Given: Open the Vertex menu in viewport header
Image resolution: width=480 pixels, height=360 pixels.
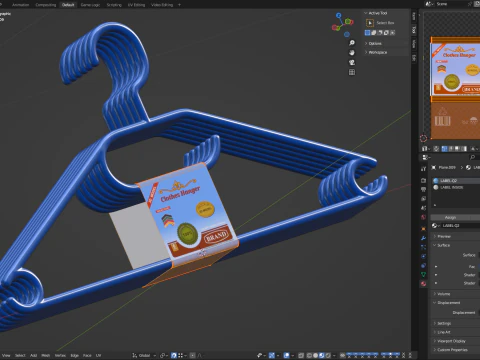Looking at the screenshot, I should tap(60, 355).
